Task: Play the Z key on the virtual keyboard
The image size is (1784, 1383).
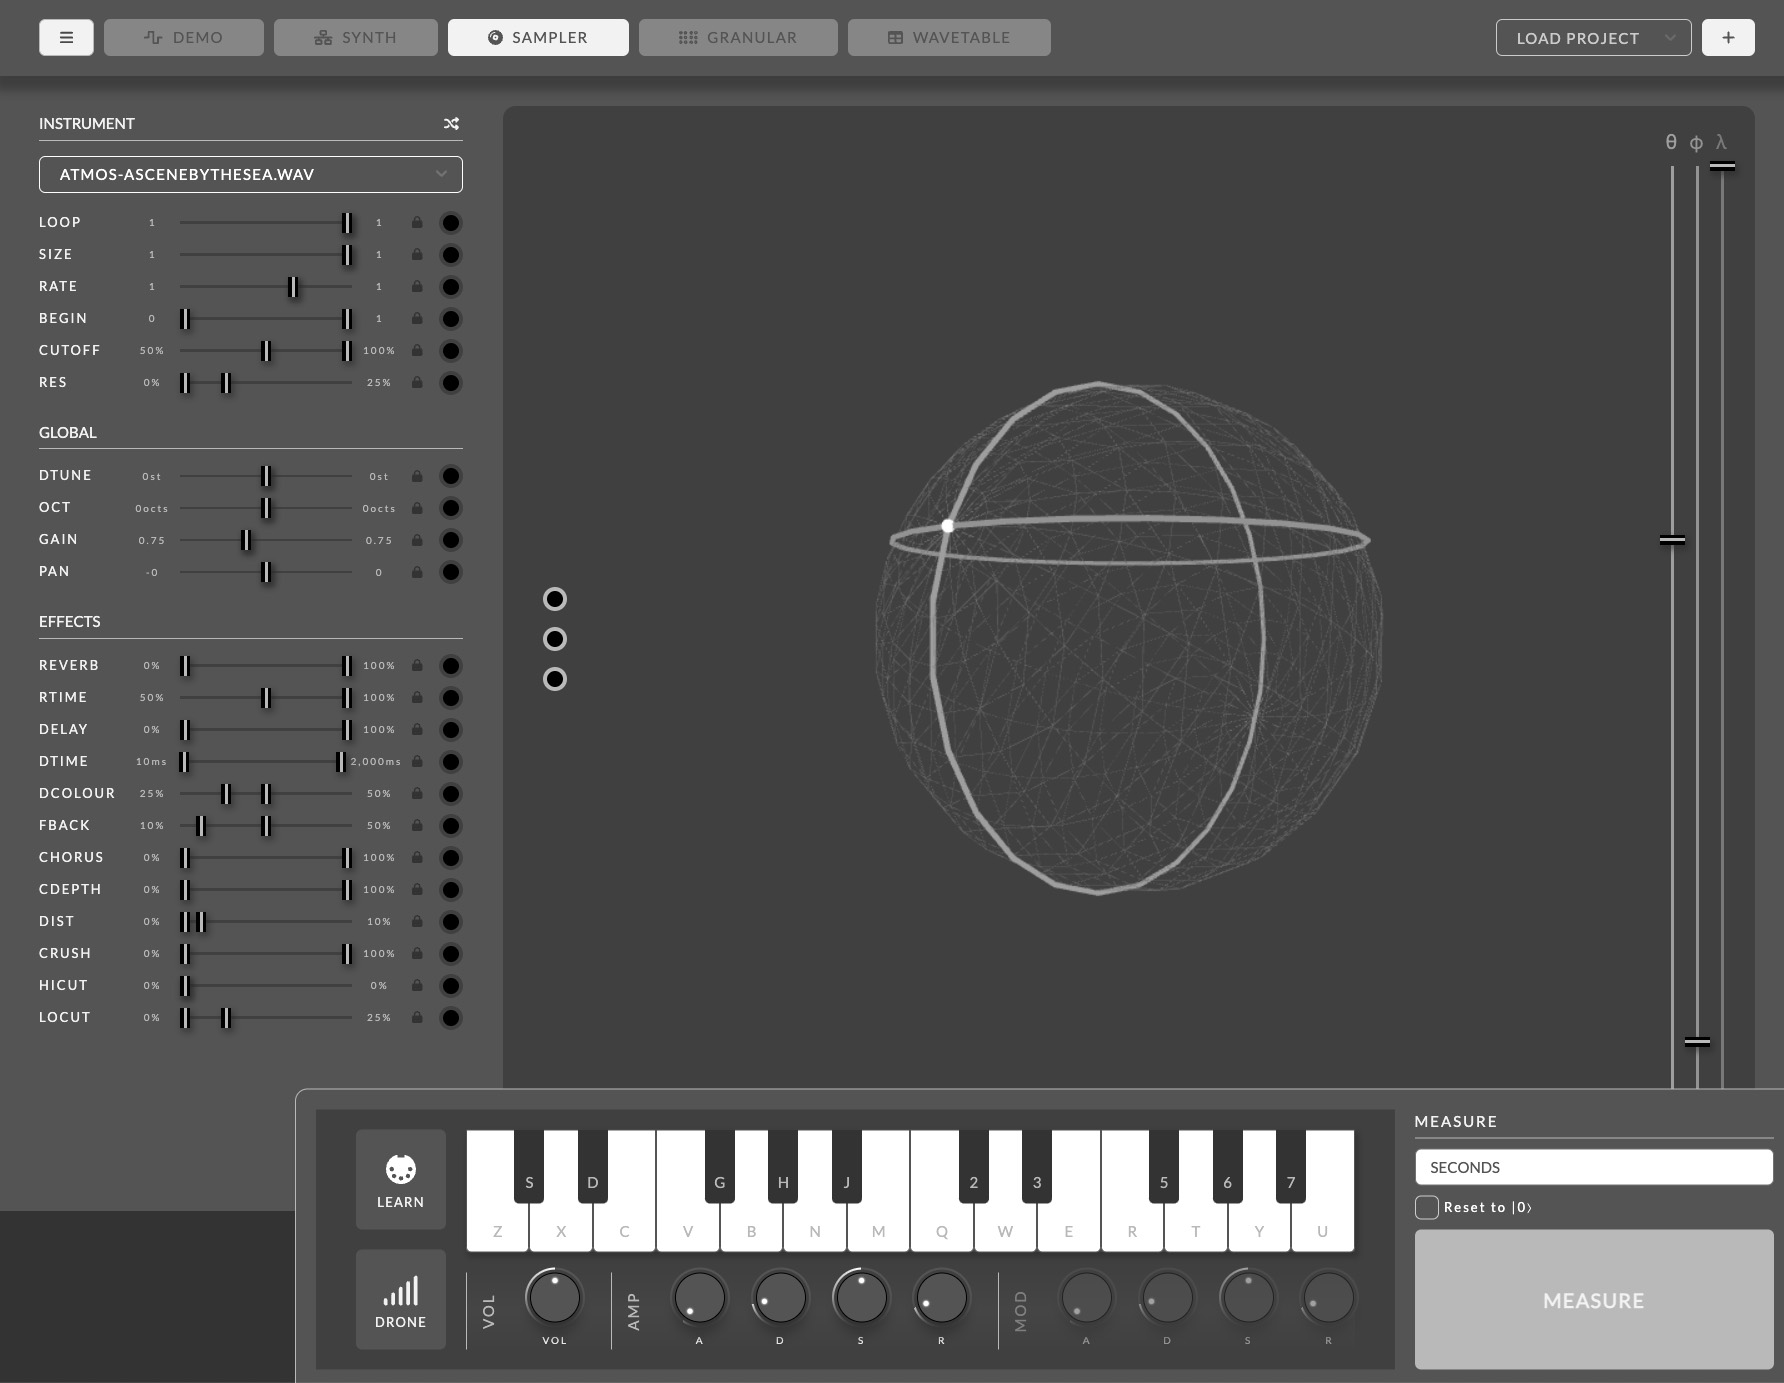Action: click(x=497, y=1230)
